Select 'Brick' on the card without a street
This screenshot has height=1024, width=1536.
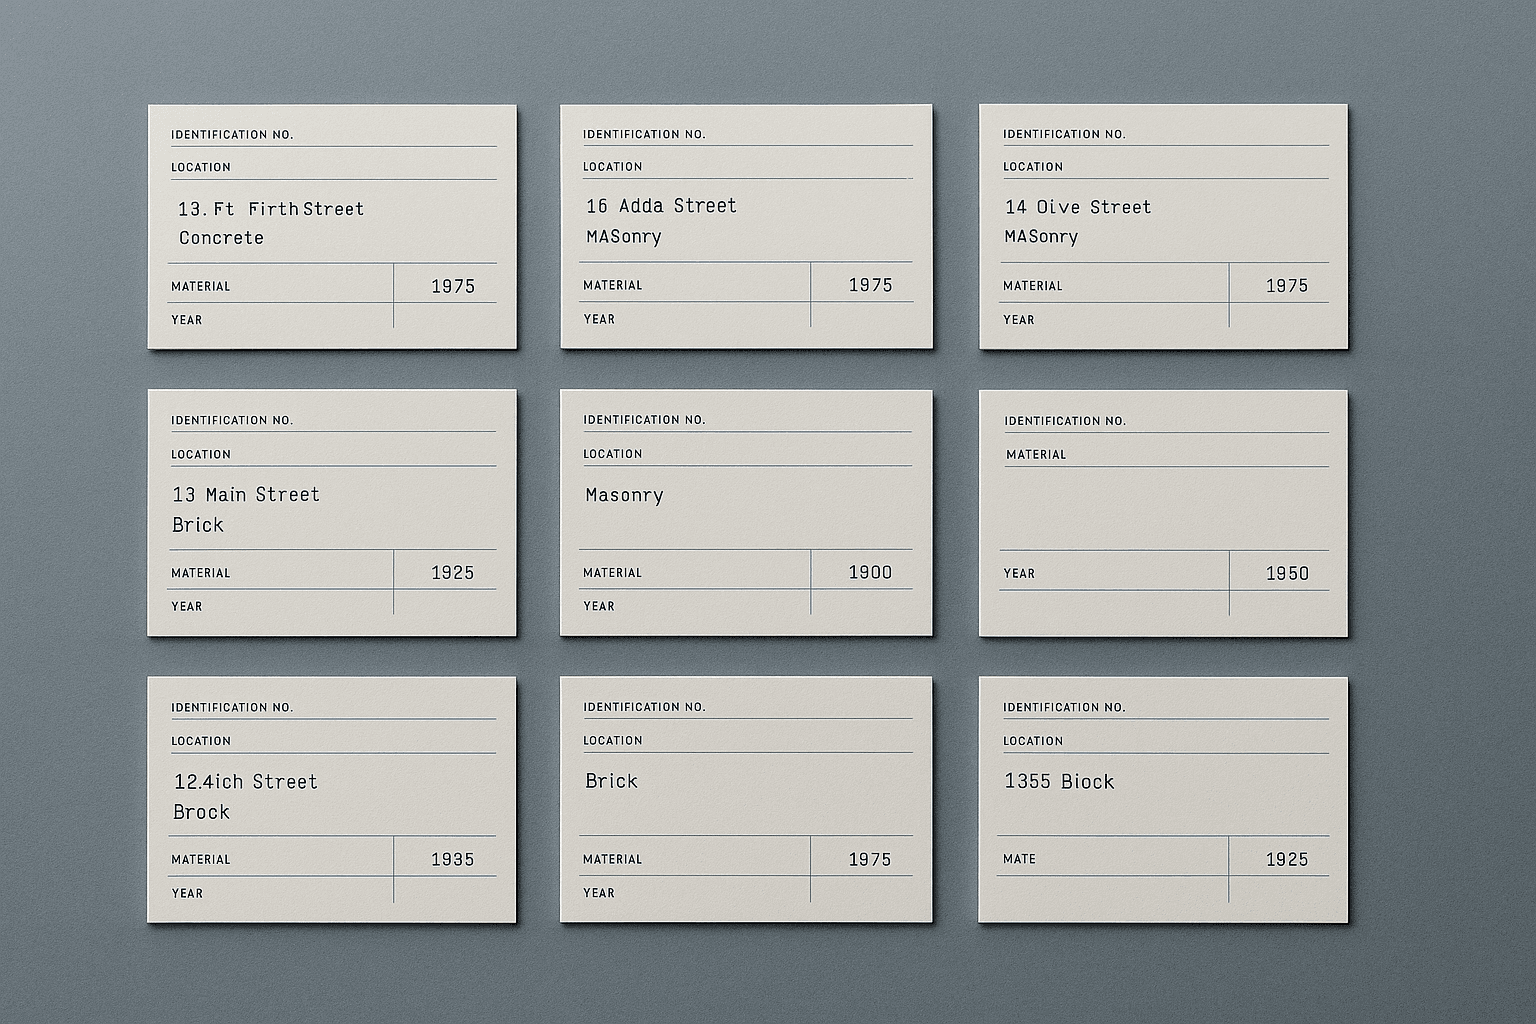coord(611,781)
